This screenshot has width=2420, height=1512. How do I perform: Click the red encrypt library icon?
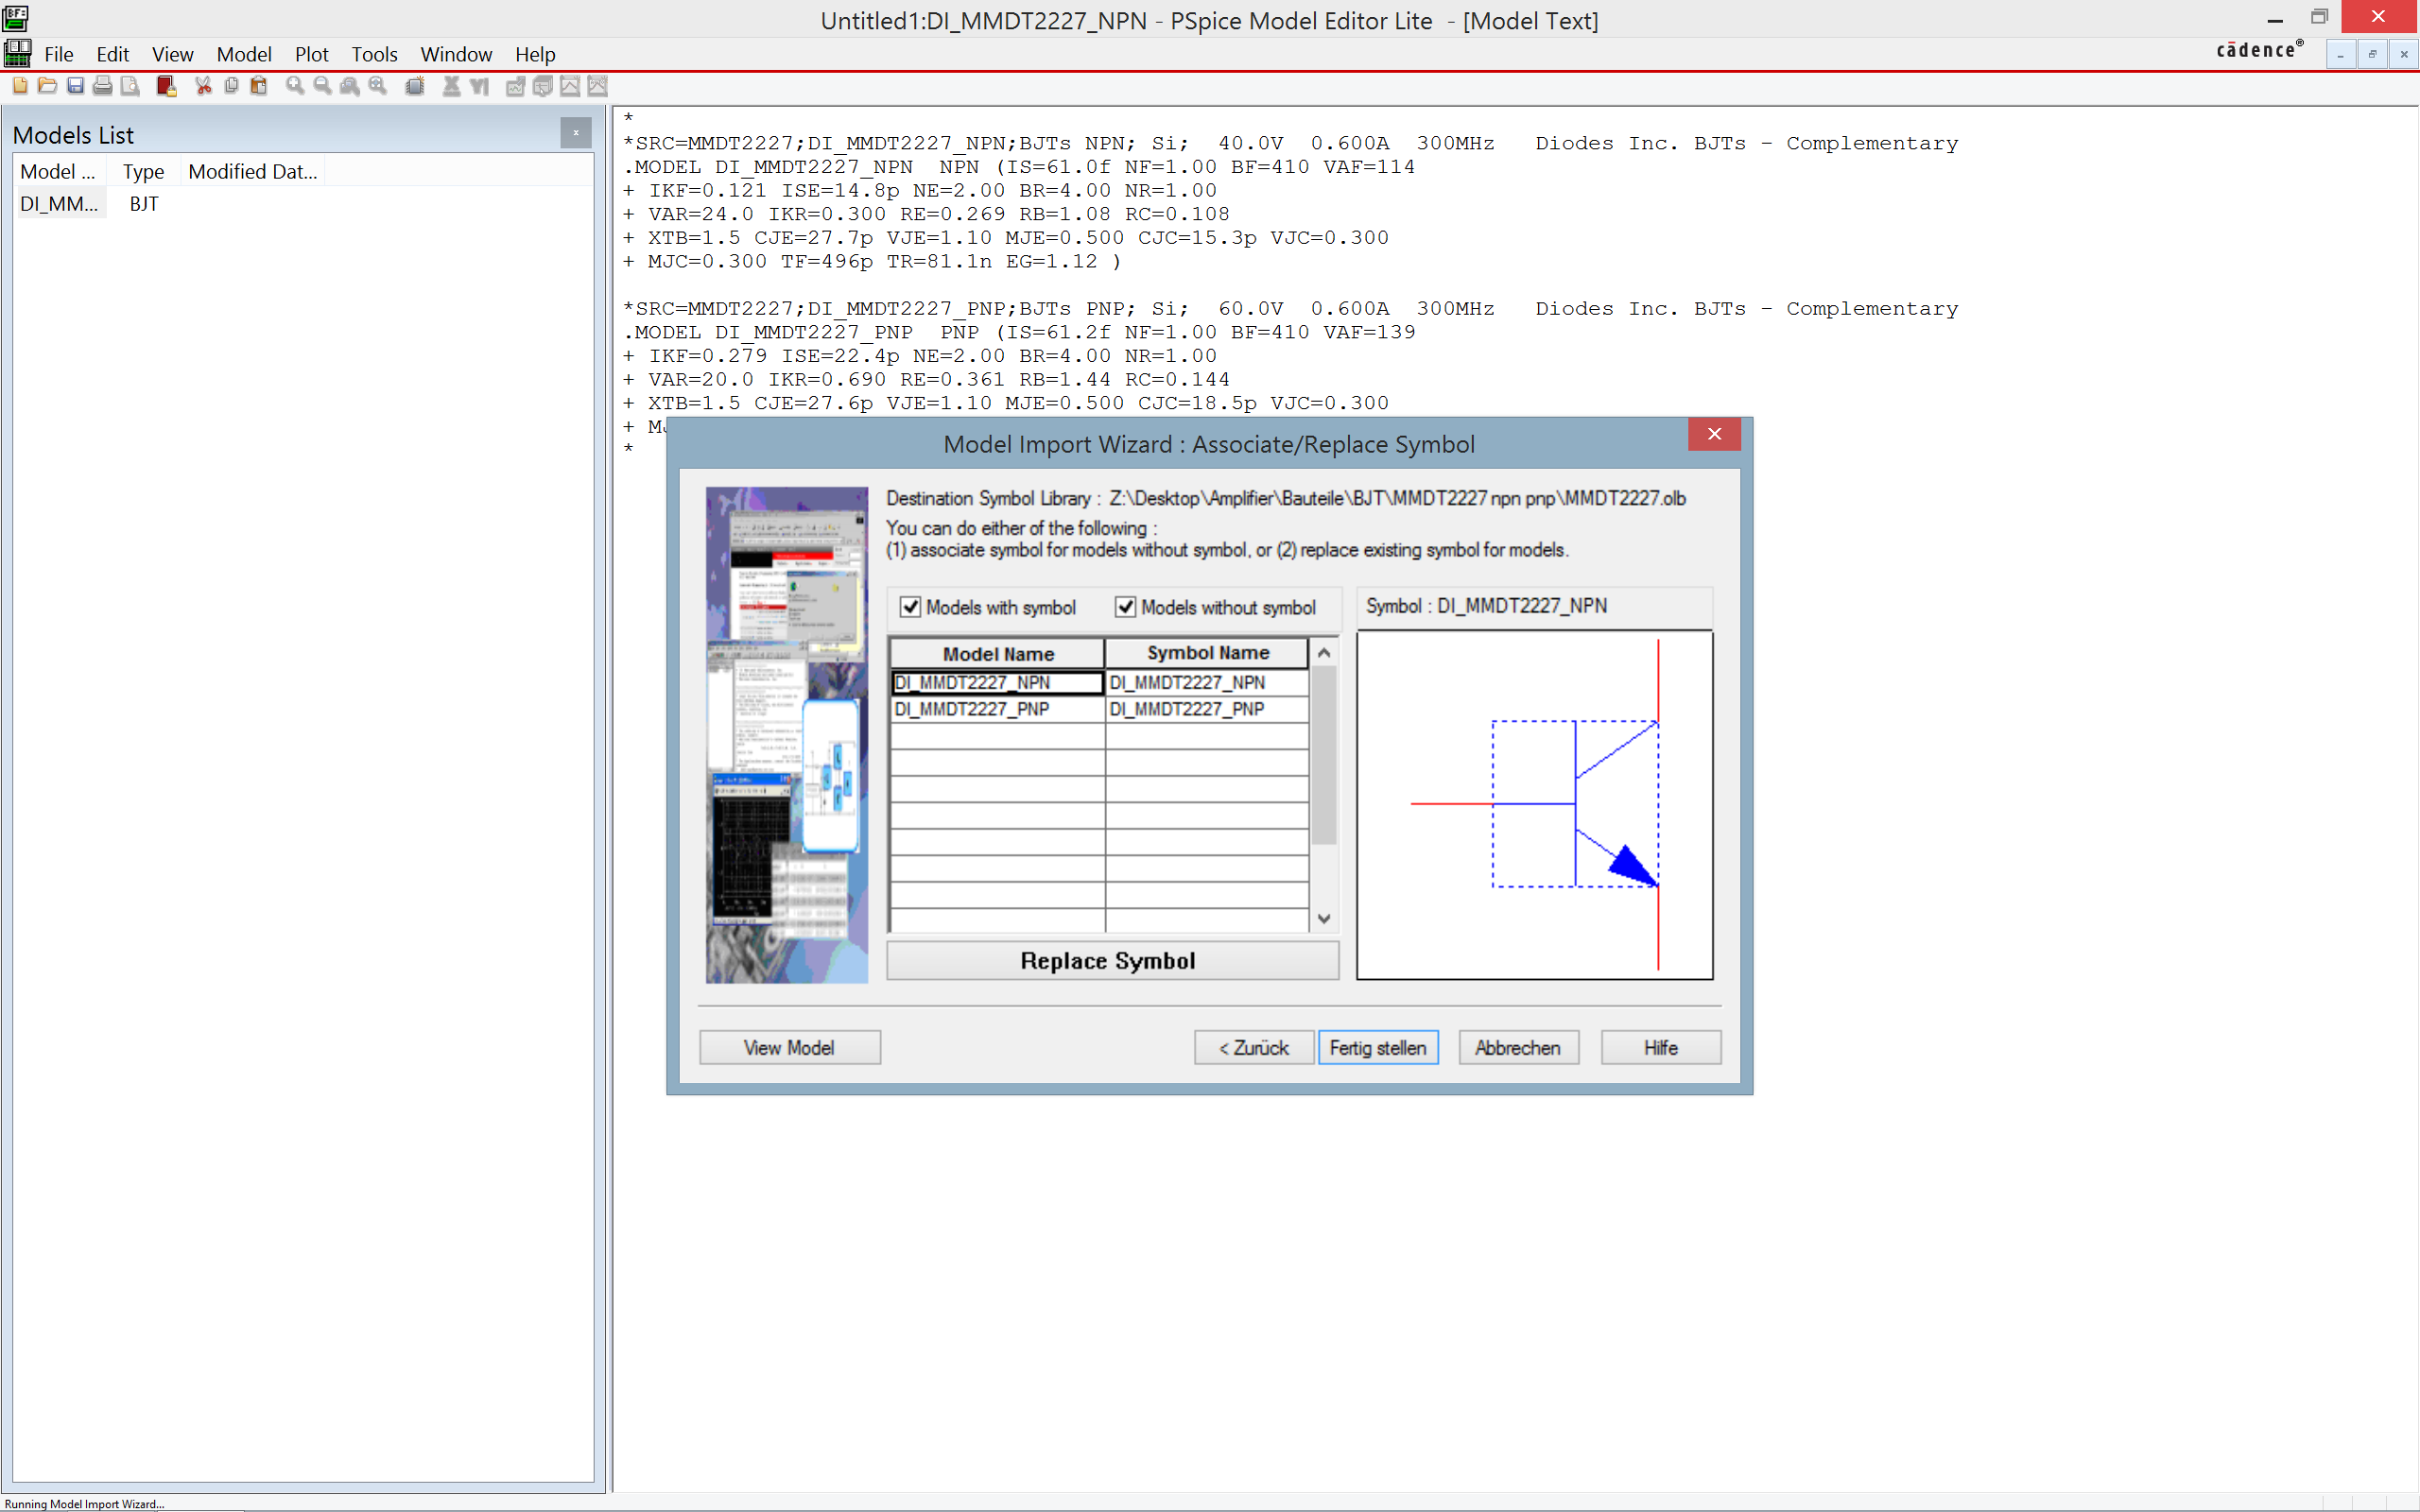tap(166, 86)
